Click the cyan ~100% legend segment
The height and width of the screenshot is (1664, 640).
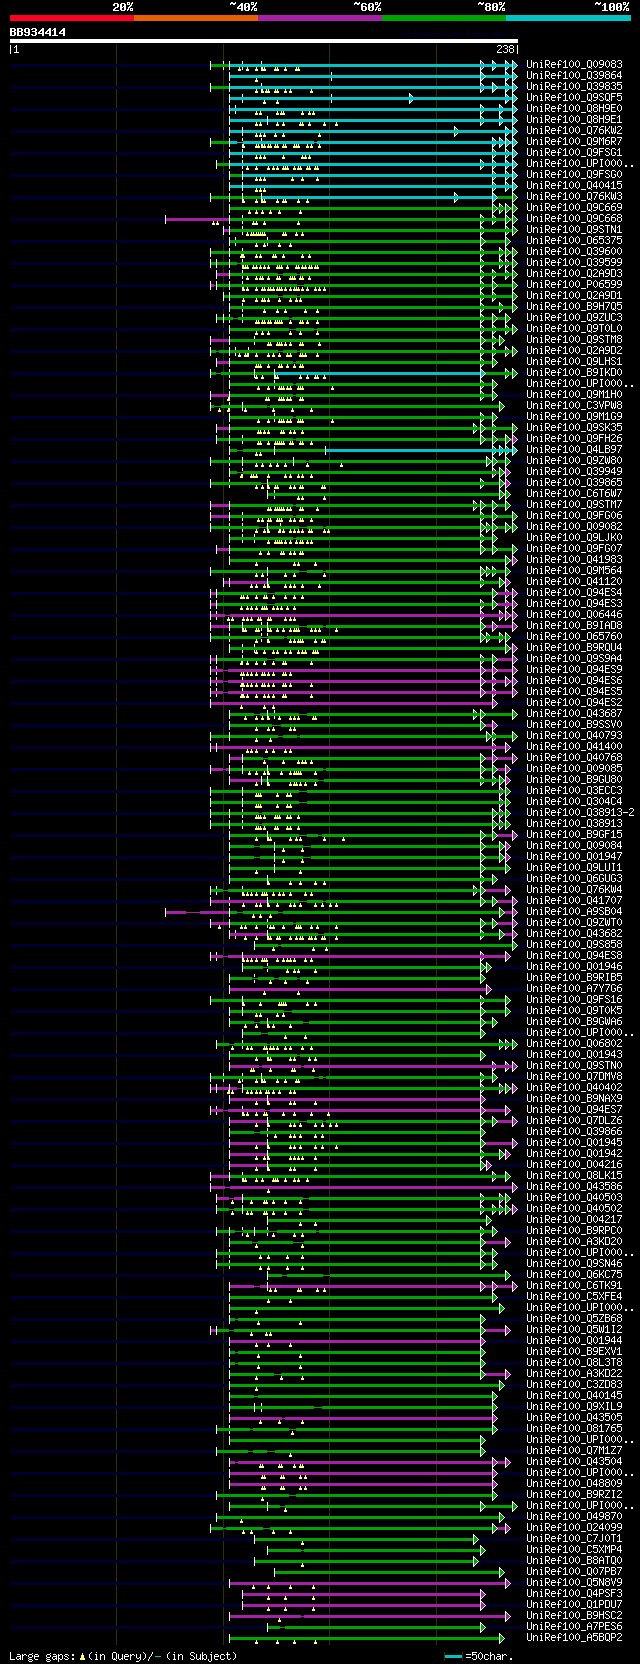coord(568,18)
